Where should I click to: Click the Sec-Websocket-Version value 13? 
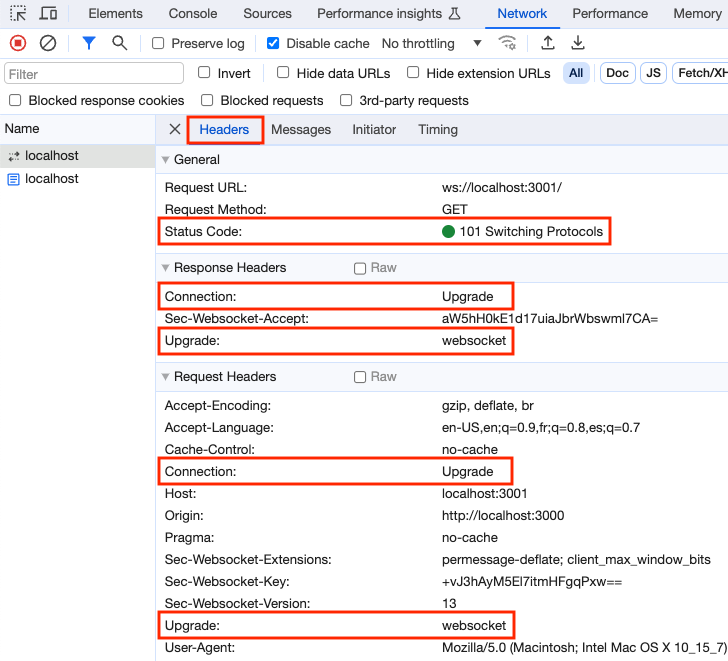point(449,603)
